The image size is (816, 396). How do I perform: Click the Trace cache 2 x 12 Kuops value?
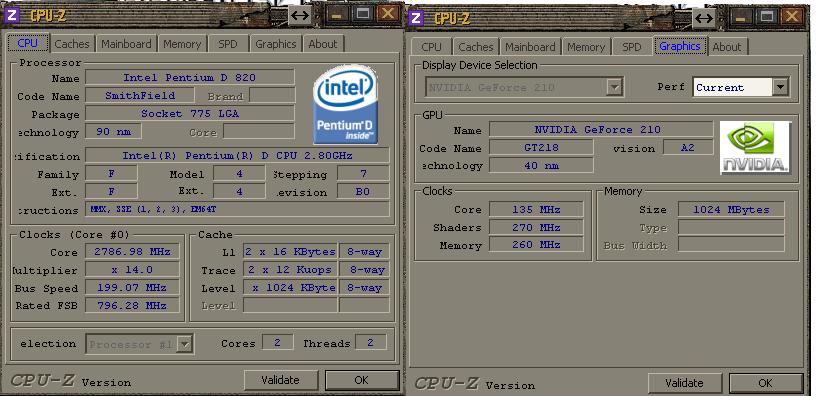click(290, 270)
